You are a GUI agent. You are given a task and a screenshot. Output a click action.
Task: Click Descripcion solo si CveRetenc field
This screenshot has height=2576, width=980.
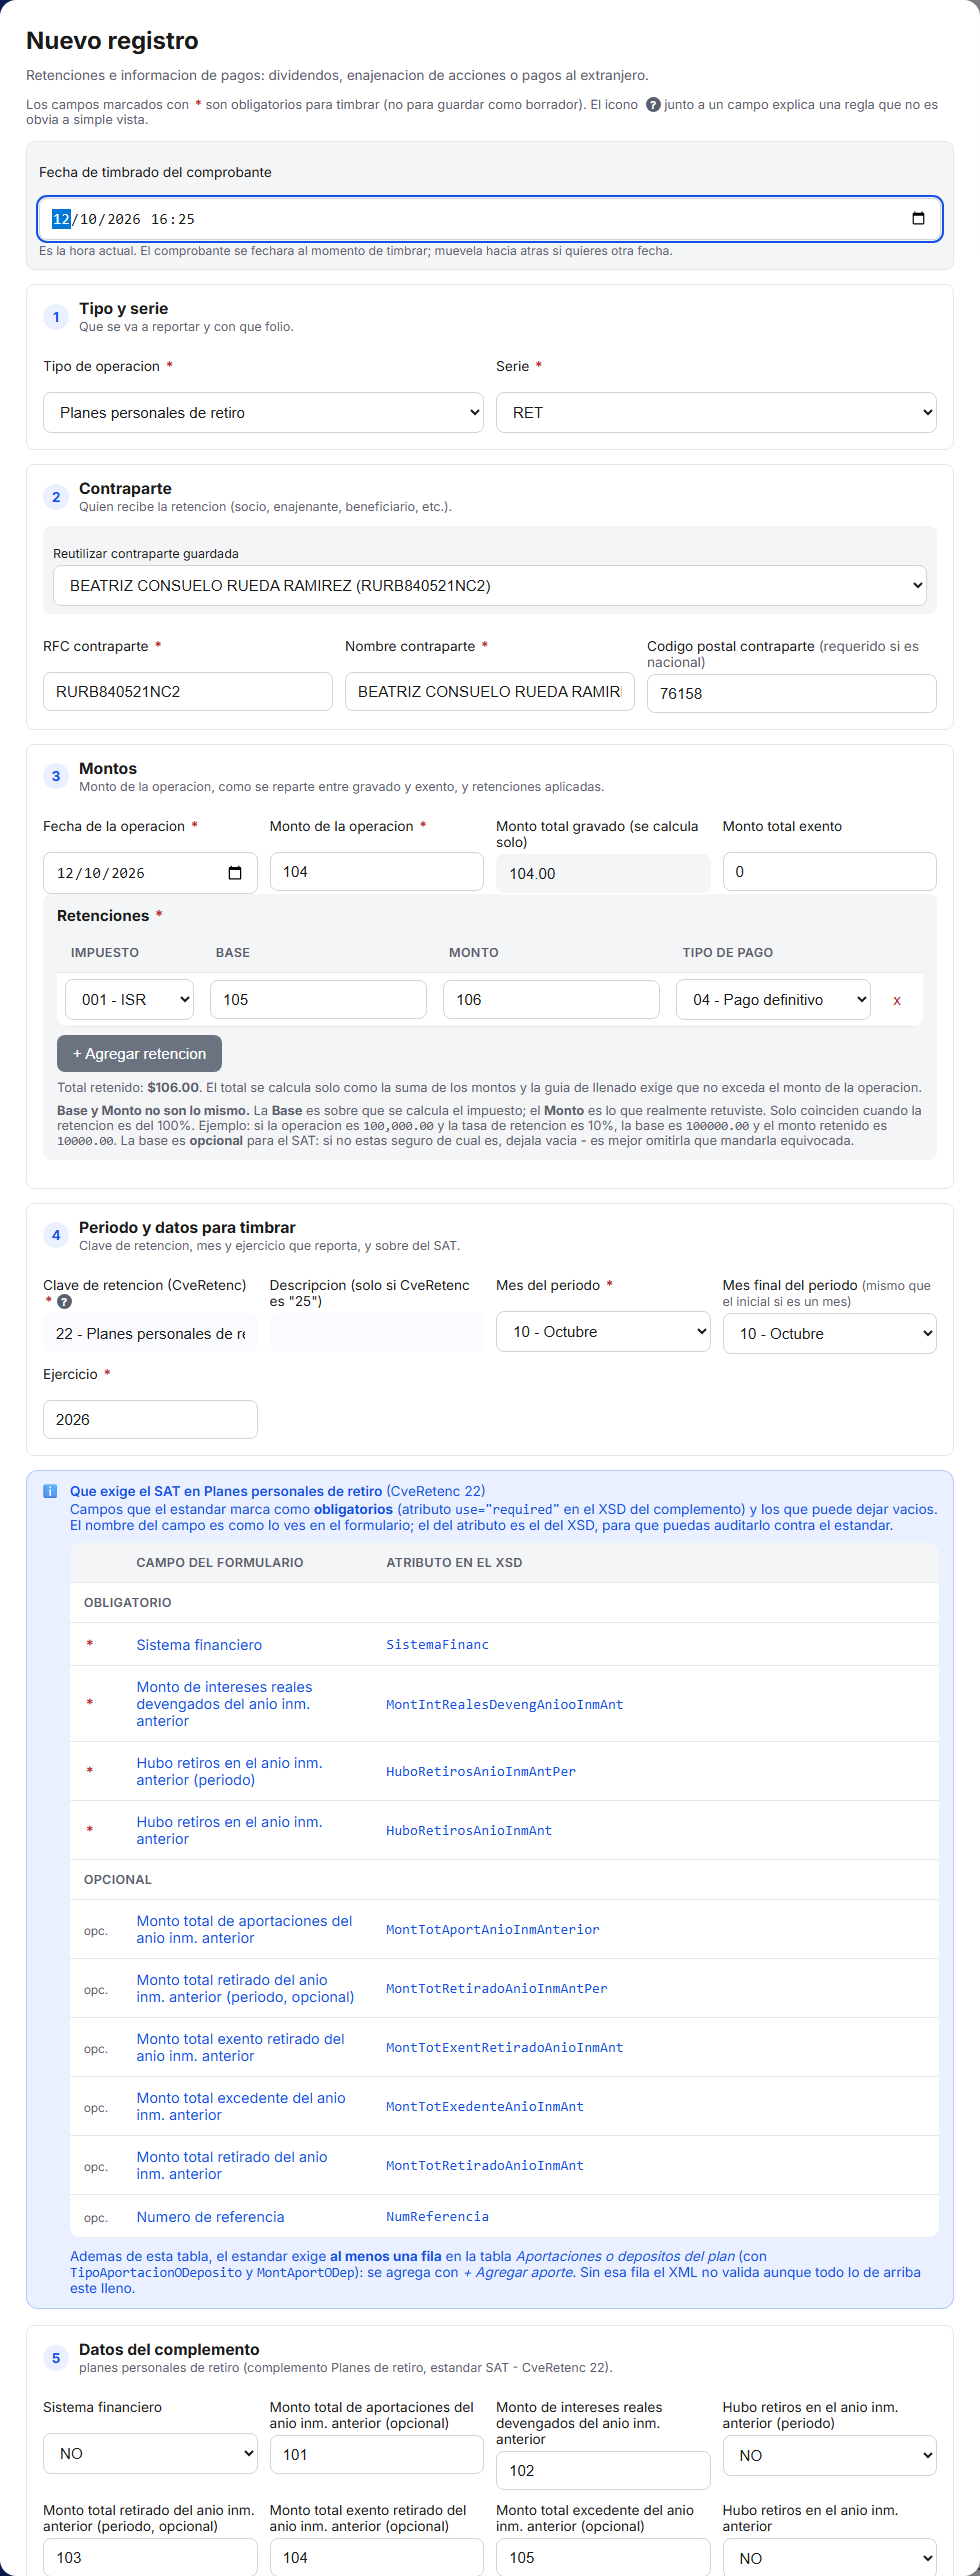[377, 1333]
